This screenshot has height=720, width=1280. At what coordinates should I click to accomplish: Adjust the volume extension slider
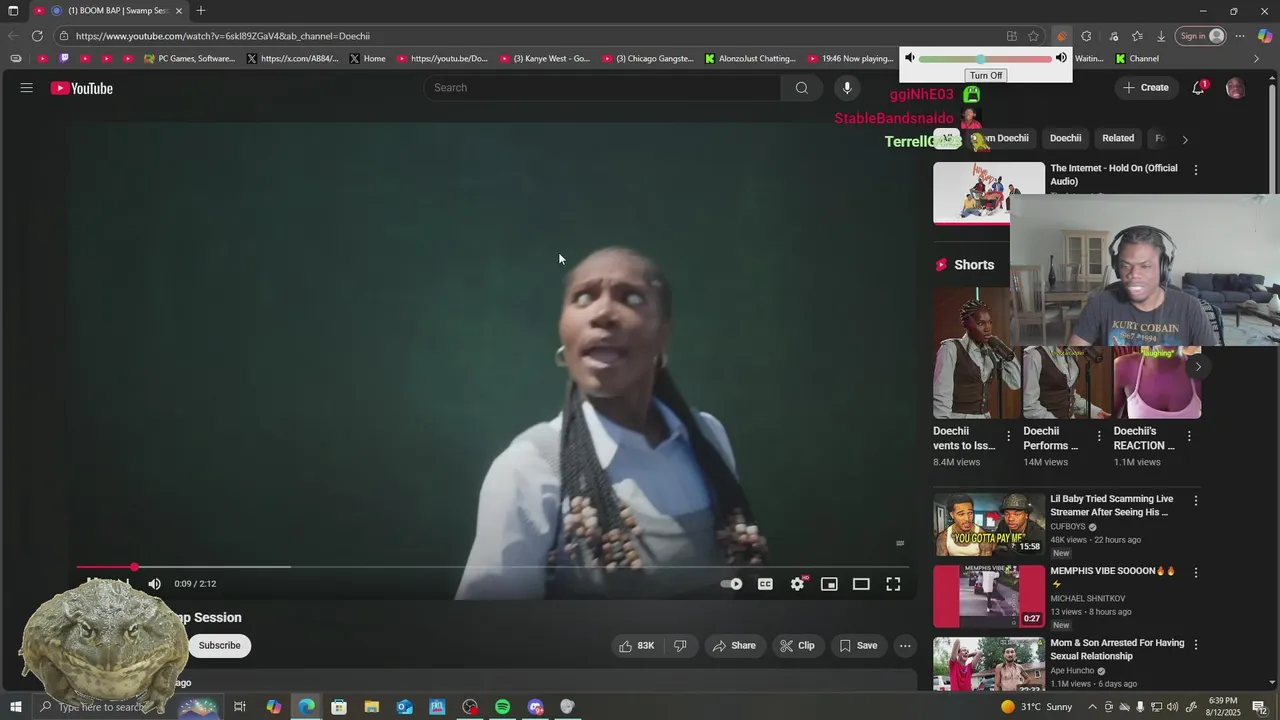pos(985,59)
